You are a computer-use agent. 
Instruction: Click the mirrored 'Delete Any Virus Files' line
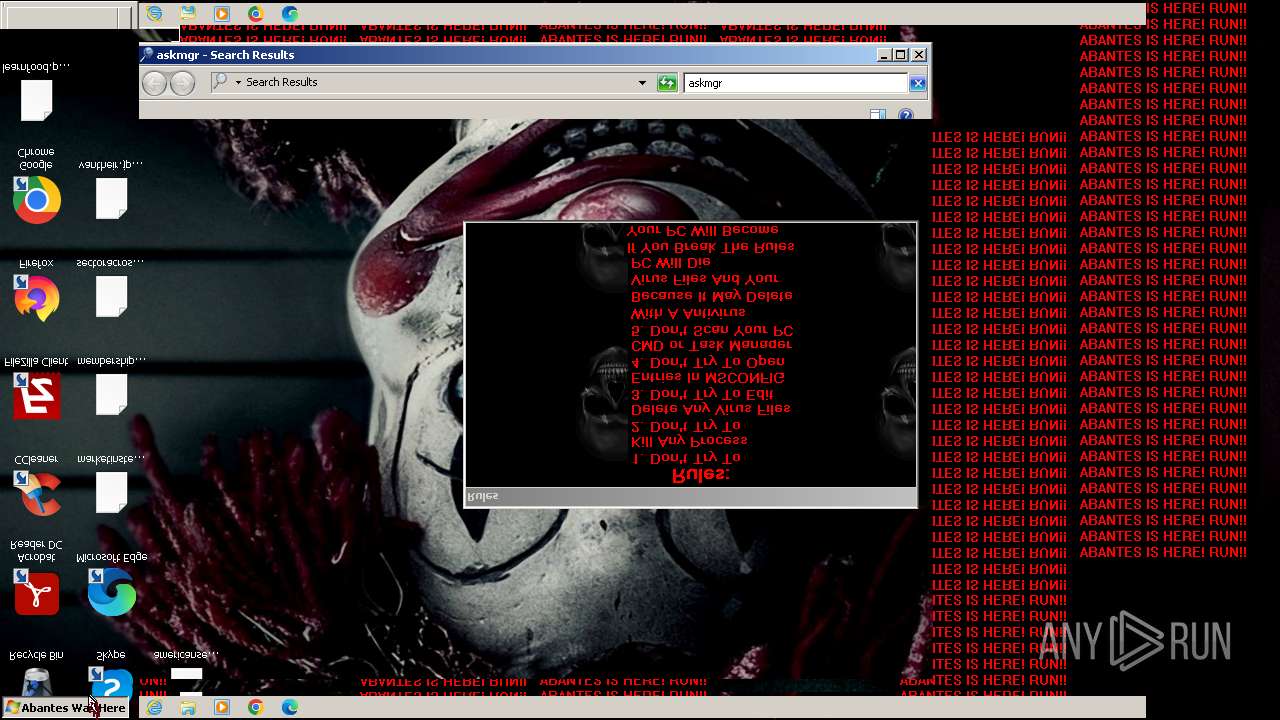click(711, 409)
